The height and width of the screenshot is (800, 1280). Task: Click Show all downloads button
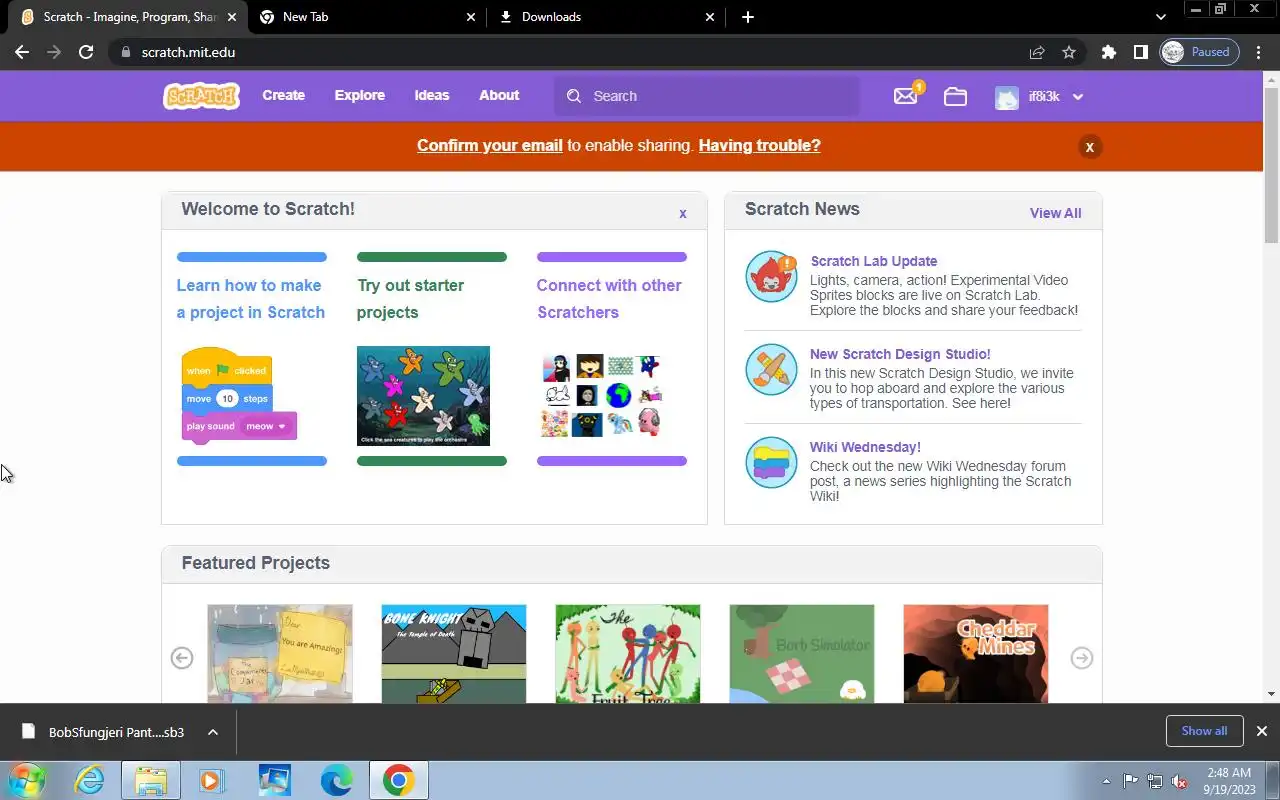tap(1204, 731)
